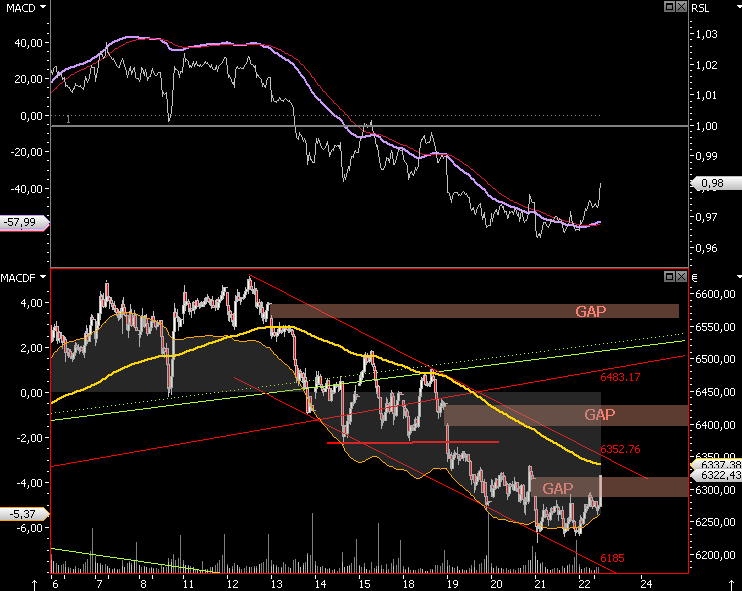Click the 6400,00 price scale value
This screenshot has height=591, width=742.
715,425
